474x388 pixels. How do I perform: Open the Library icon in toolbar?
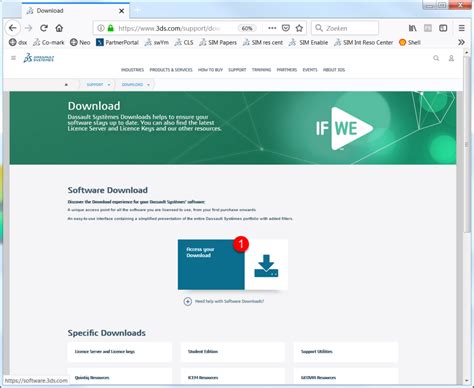(x=413, y=28)
